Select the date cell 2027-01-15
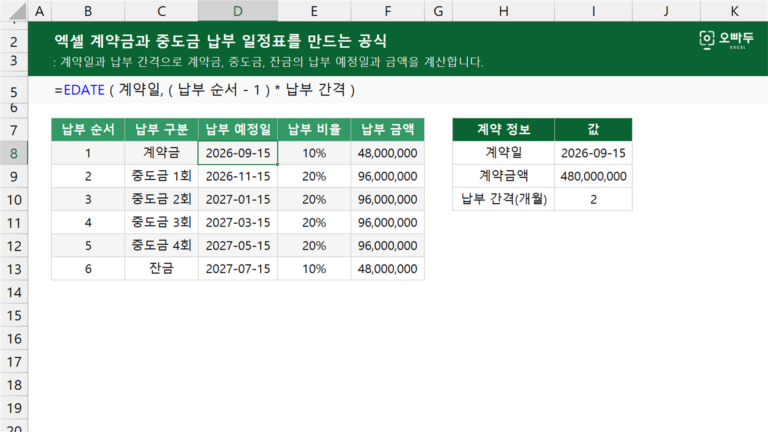Screen dimensions: 768x432 pyautogui.click(x=238, y=199)
